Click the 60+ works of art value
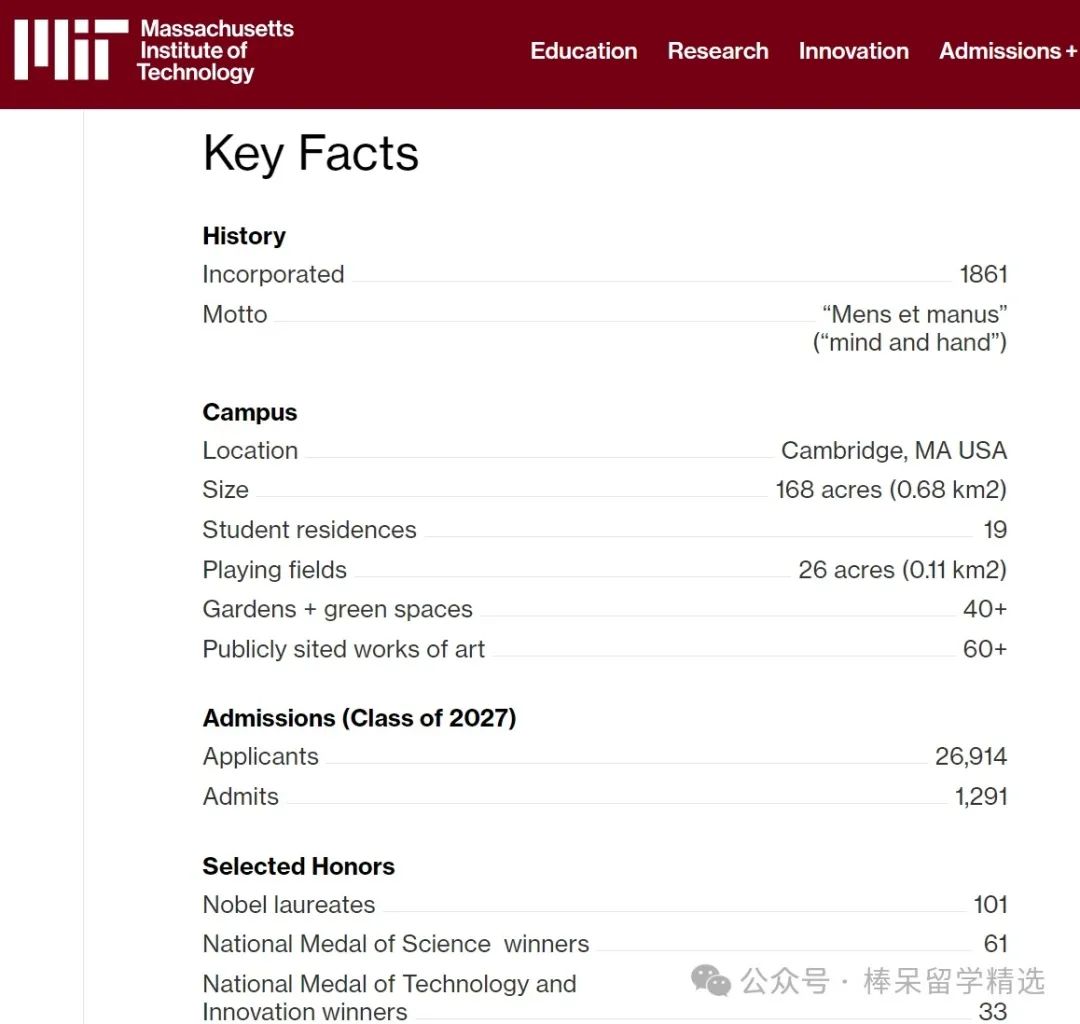Screen dimensions: 1080x1024 (985, 649)
